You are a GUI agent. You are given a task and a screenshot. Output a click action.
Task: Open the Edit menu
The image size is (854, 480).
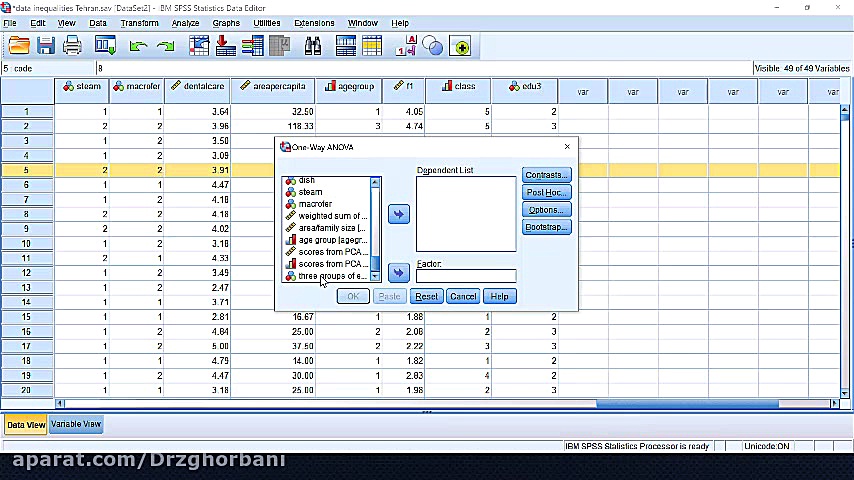[38, 23]
